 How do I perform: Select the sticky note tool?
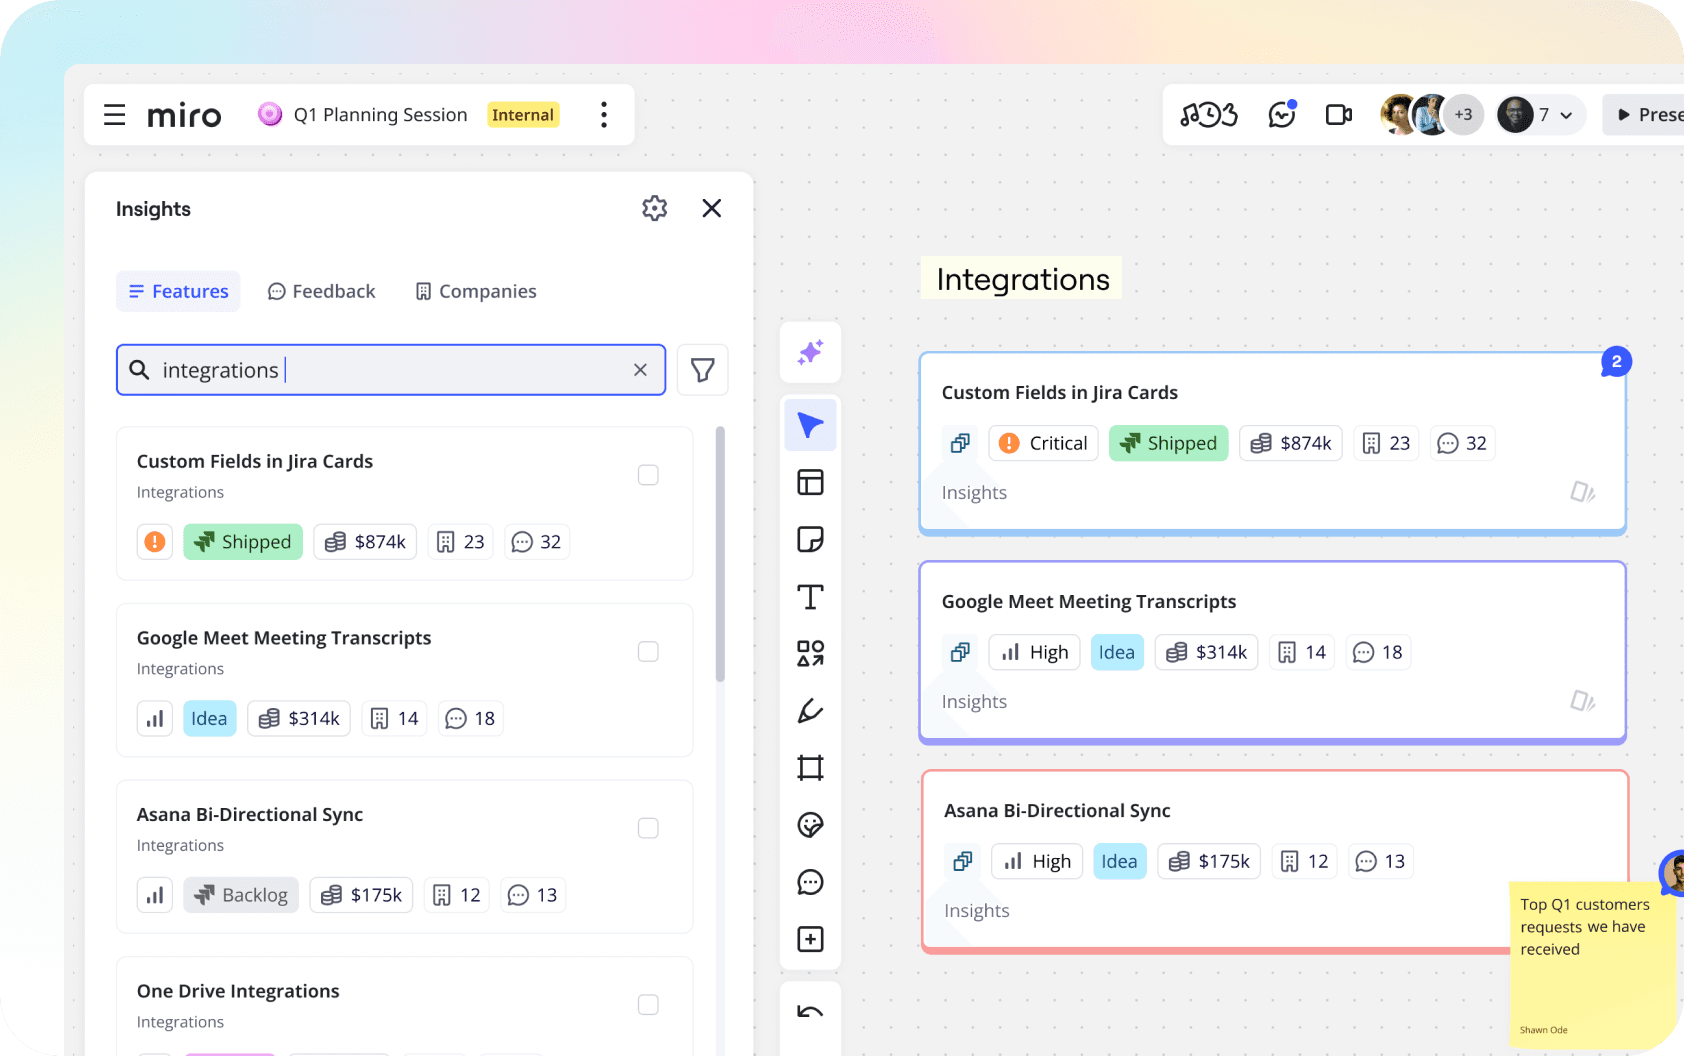click(810, 539)
